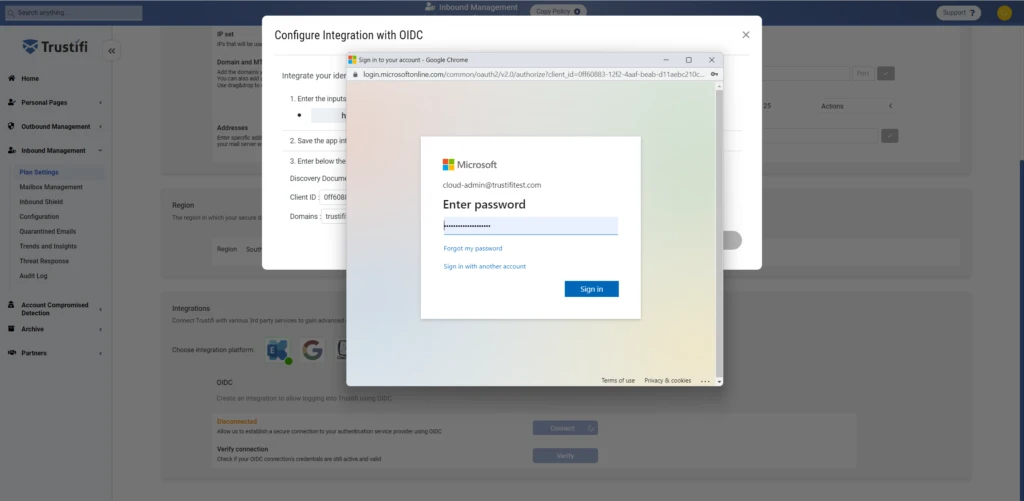Click the OIDC Connect button
Image resolution: width=1024 pixels, height=501 pixels.
(x=565, y=428)
